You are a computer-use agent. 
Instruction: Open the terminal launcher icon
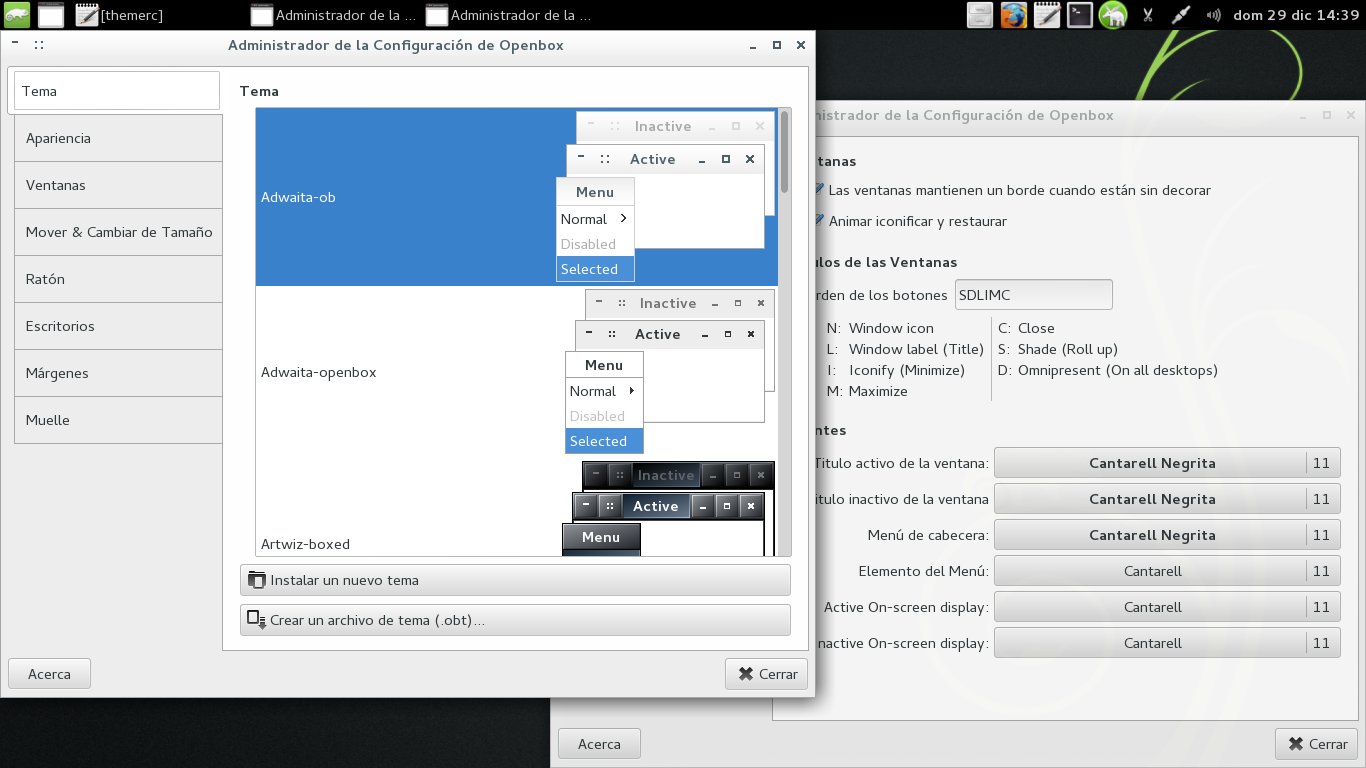point(1080,15)
